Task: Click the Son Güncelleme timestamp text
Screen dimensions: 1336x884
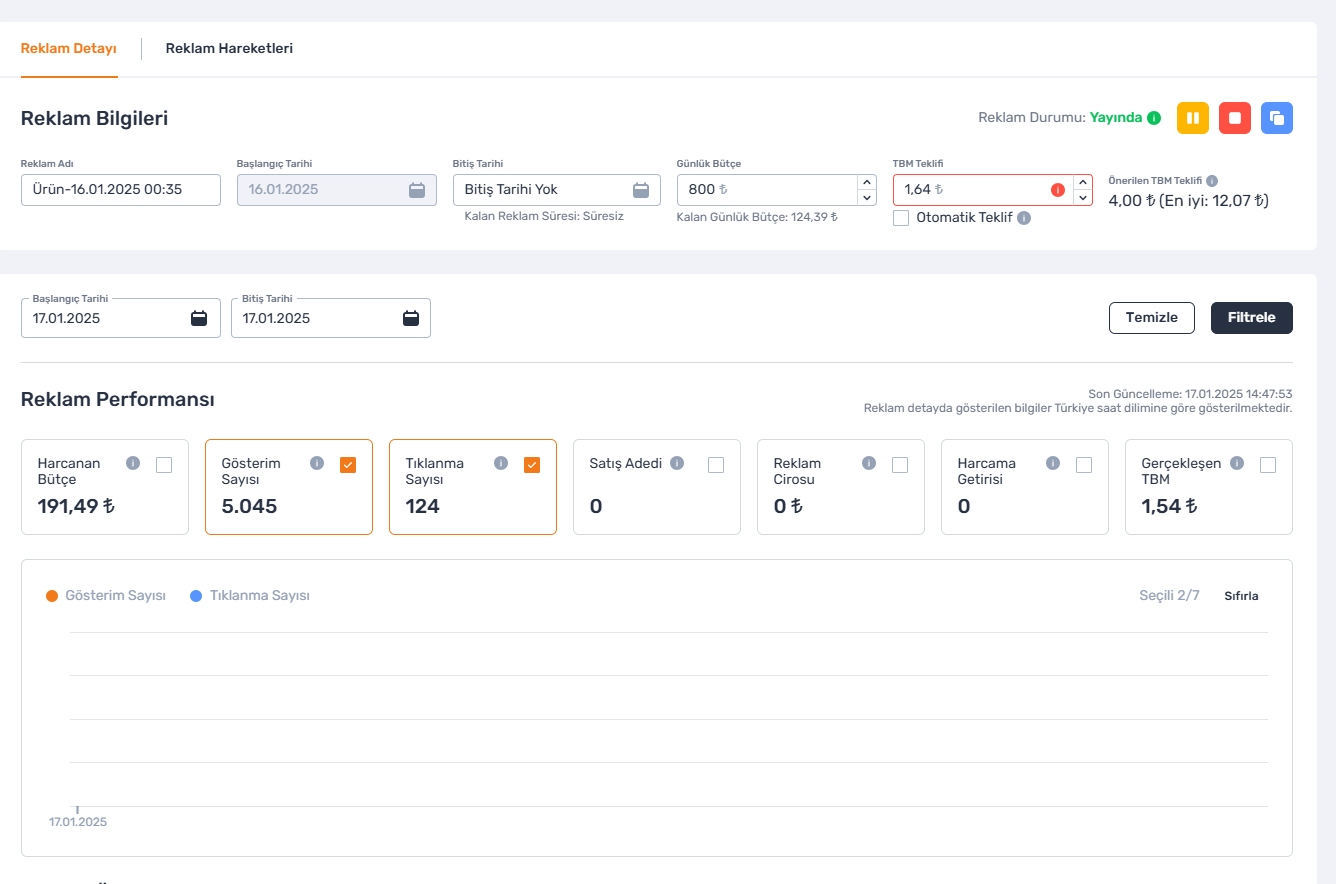Action: 1190,394
